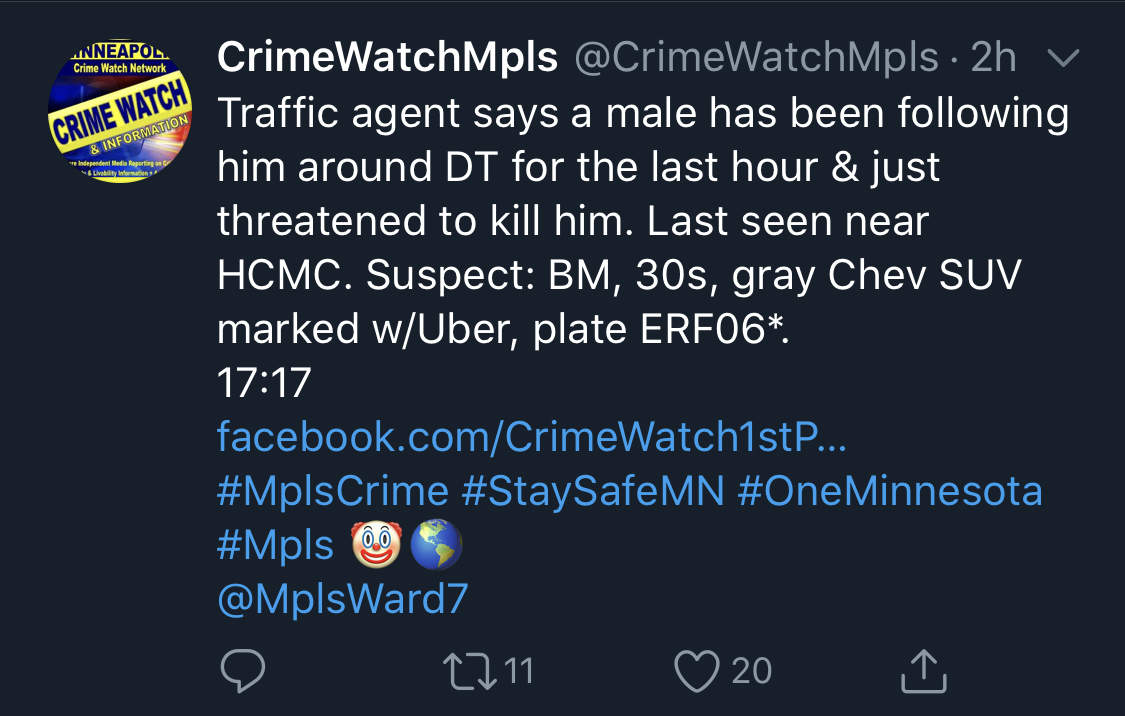
Task: Open the #StaySafeMN hashtag
Action: click(x=593, y=491)
